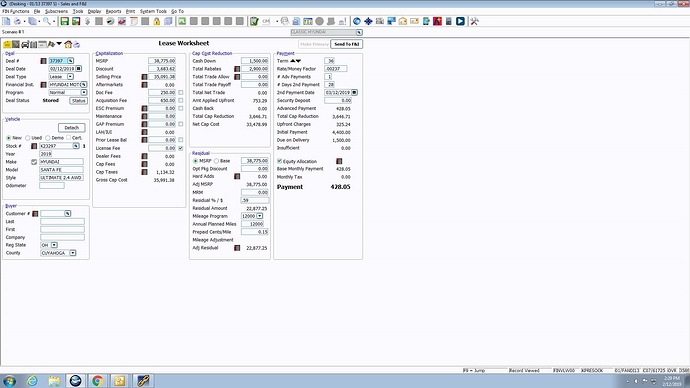This screenshot has height=388, width=690.
Task: Click the Make Primary button
Action: tap(314, 44)
